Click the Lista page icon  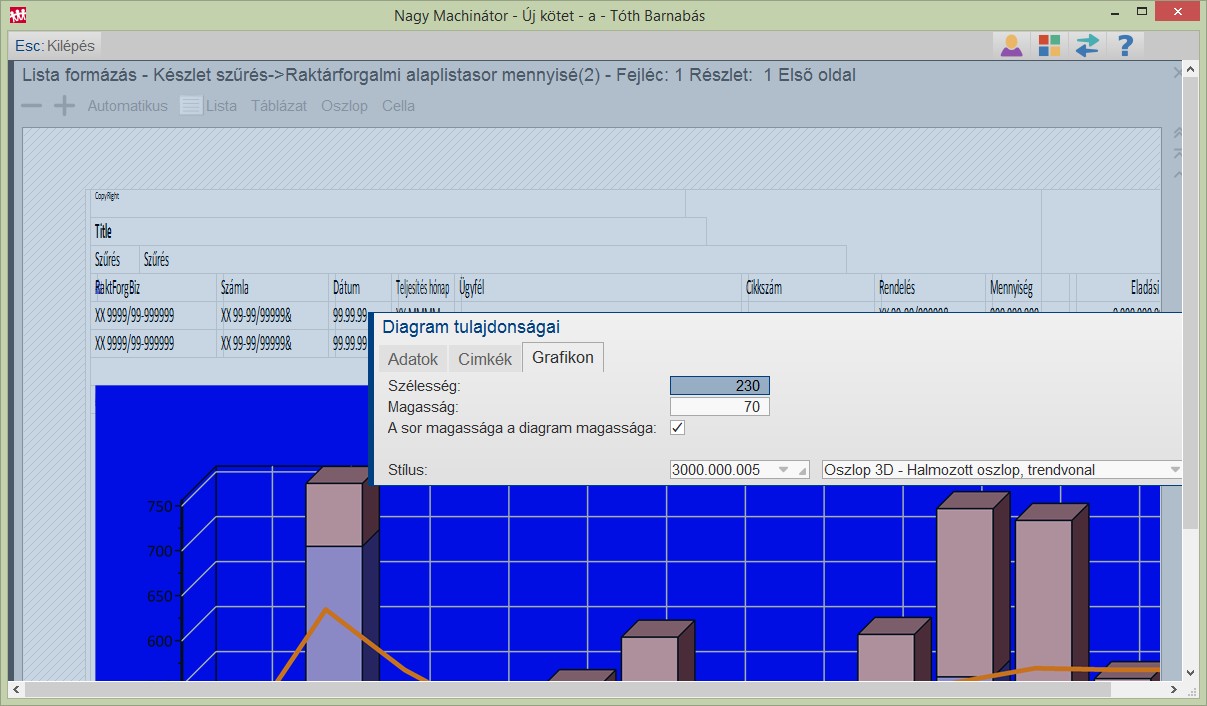pyautogui.click(x=191, y=106)
